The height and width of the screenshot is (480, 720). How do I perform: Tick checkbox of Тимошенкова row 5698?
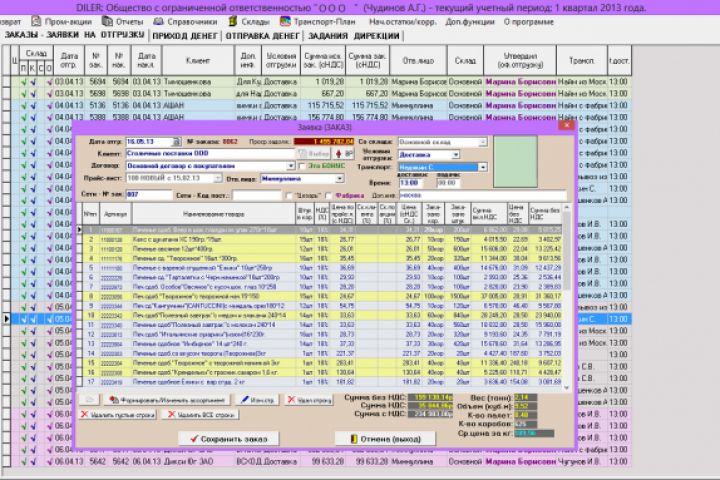pyautogui.click(x=6, y=94)
